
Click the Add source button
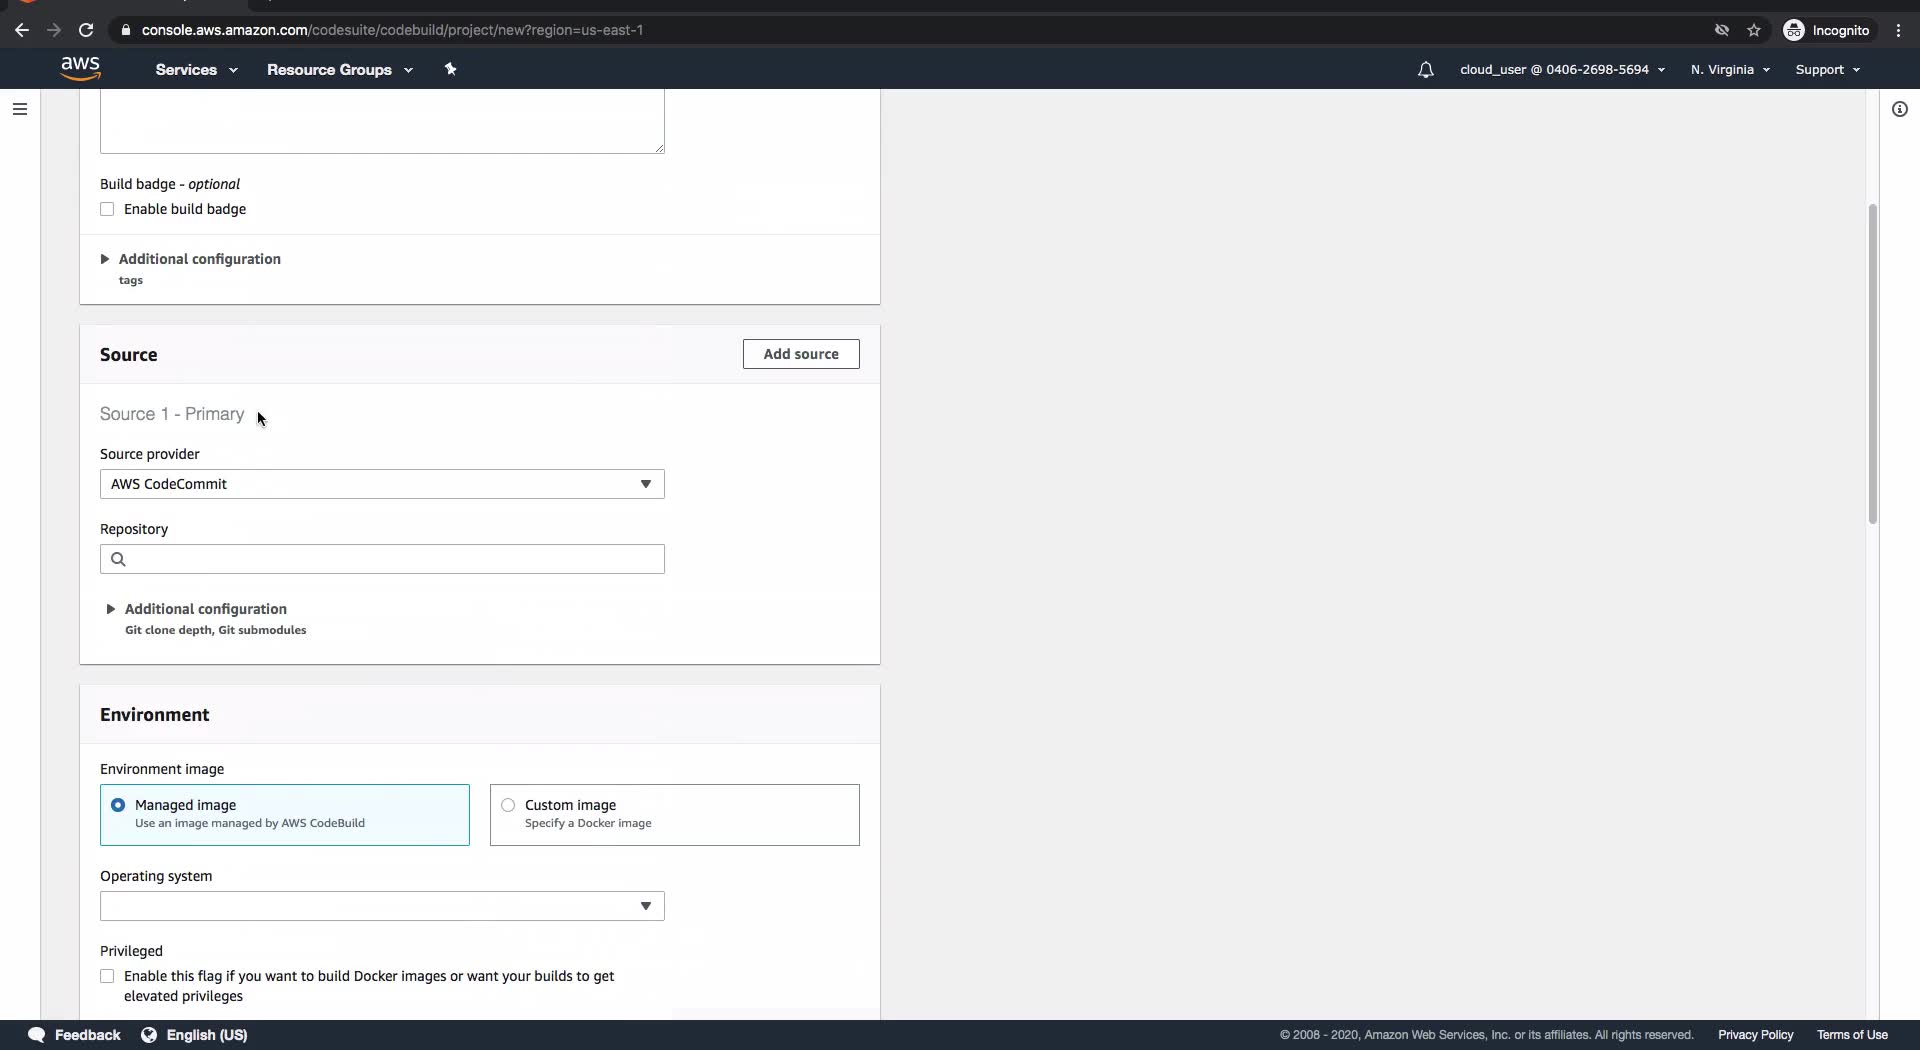(801, 354)
